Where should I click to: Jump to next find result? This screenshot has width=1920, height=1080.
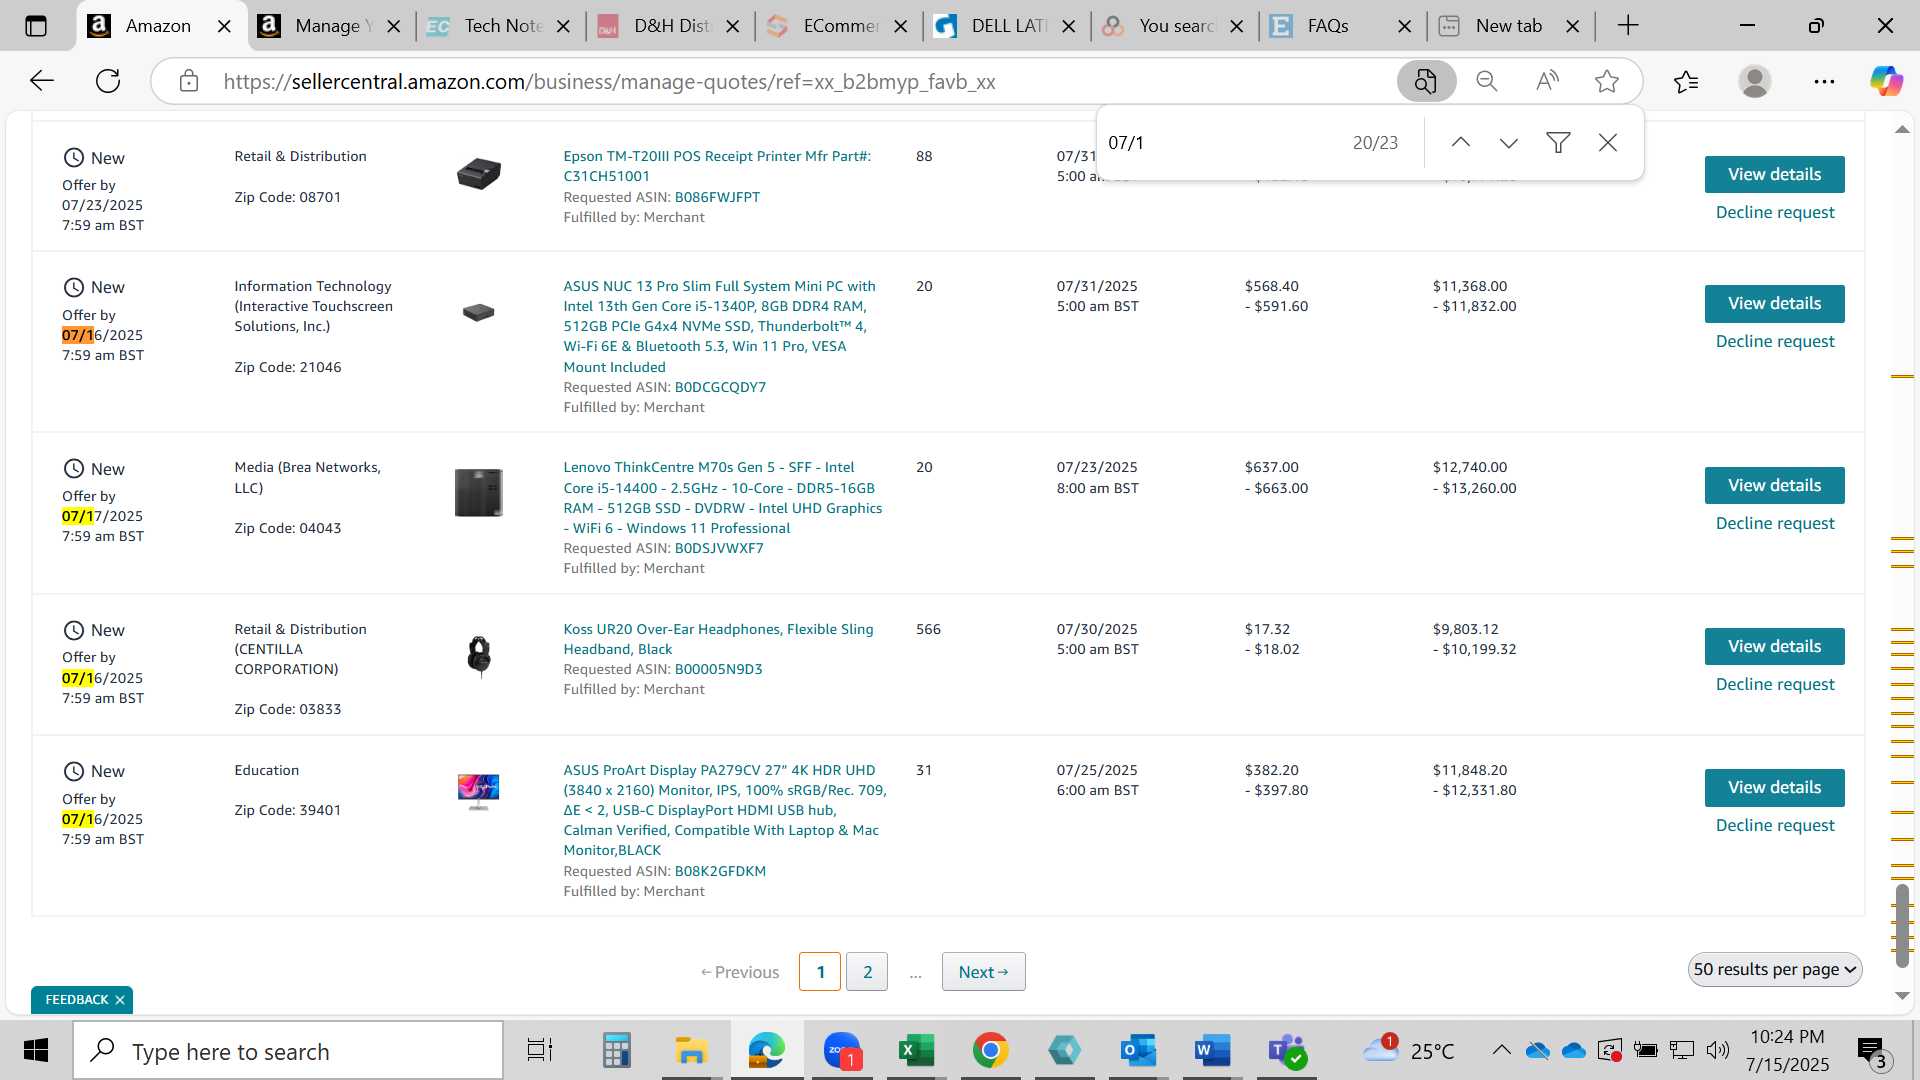[1509, 143]
